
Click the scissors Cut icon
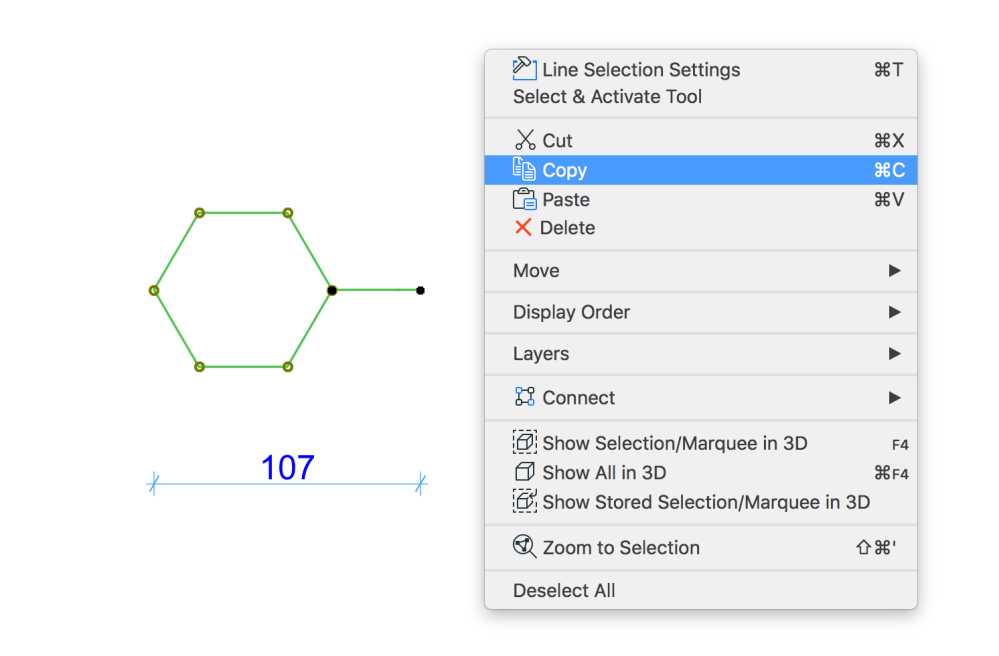pyautogui.click(x=525, y=140)
